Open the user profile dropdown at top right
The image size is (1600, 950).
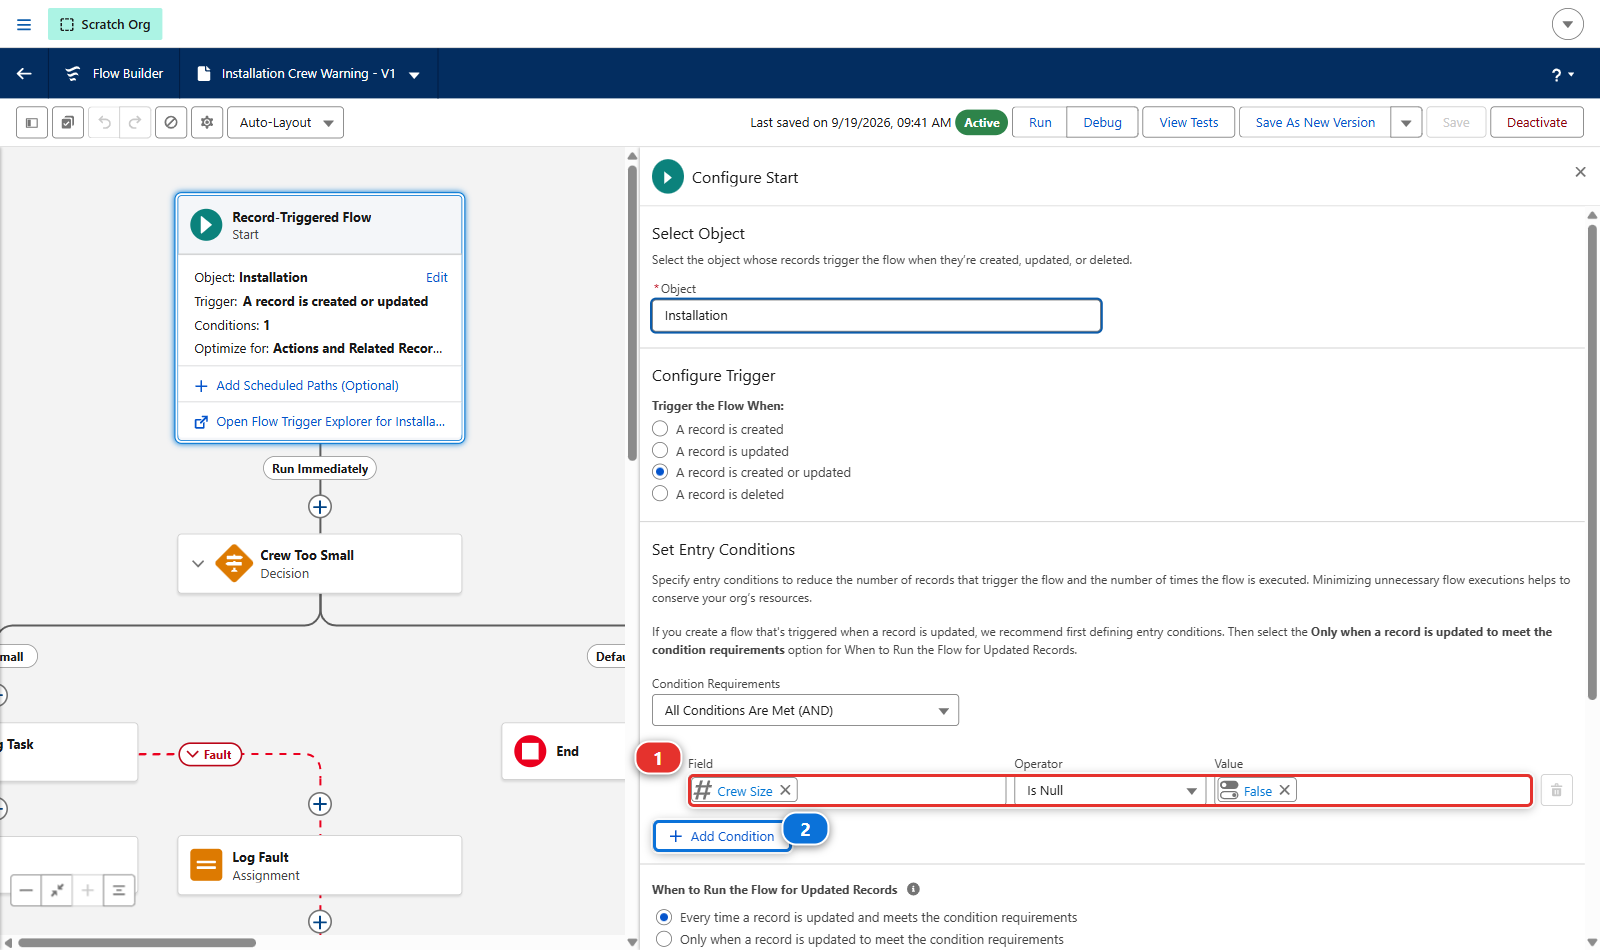point(1567,24)
